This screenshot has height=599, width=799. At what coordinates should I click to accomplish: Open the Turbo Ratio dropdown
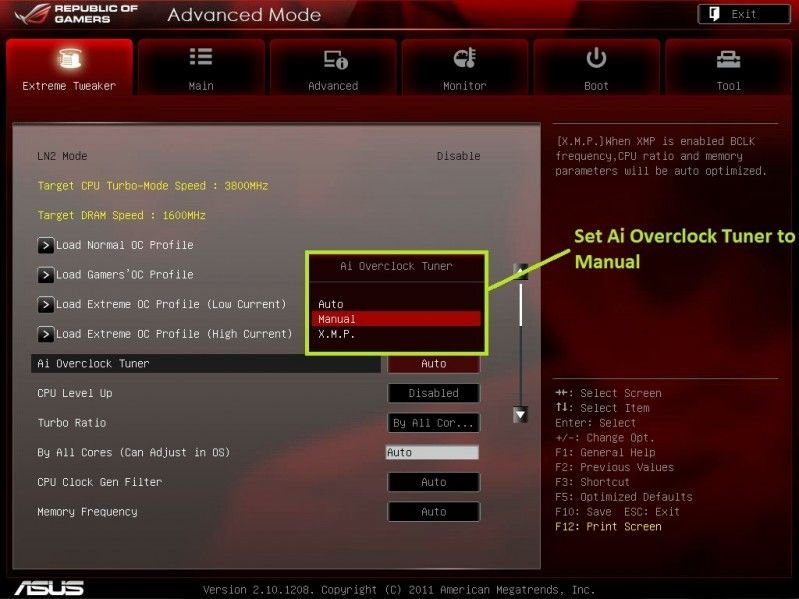(x=434, y=423)
